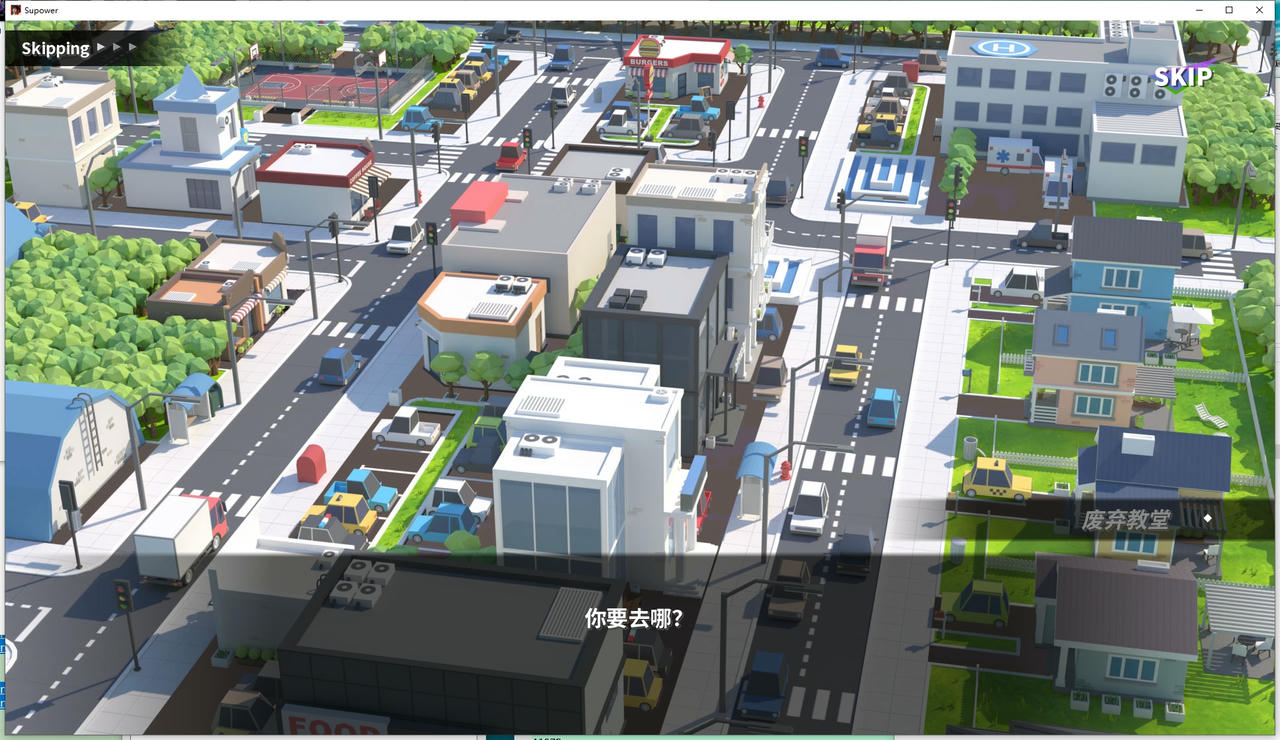Click the red mailbox near parking lot

click(x=311, y=464)
